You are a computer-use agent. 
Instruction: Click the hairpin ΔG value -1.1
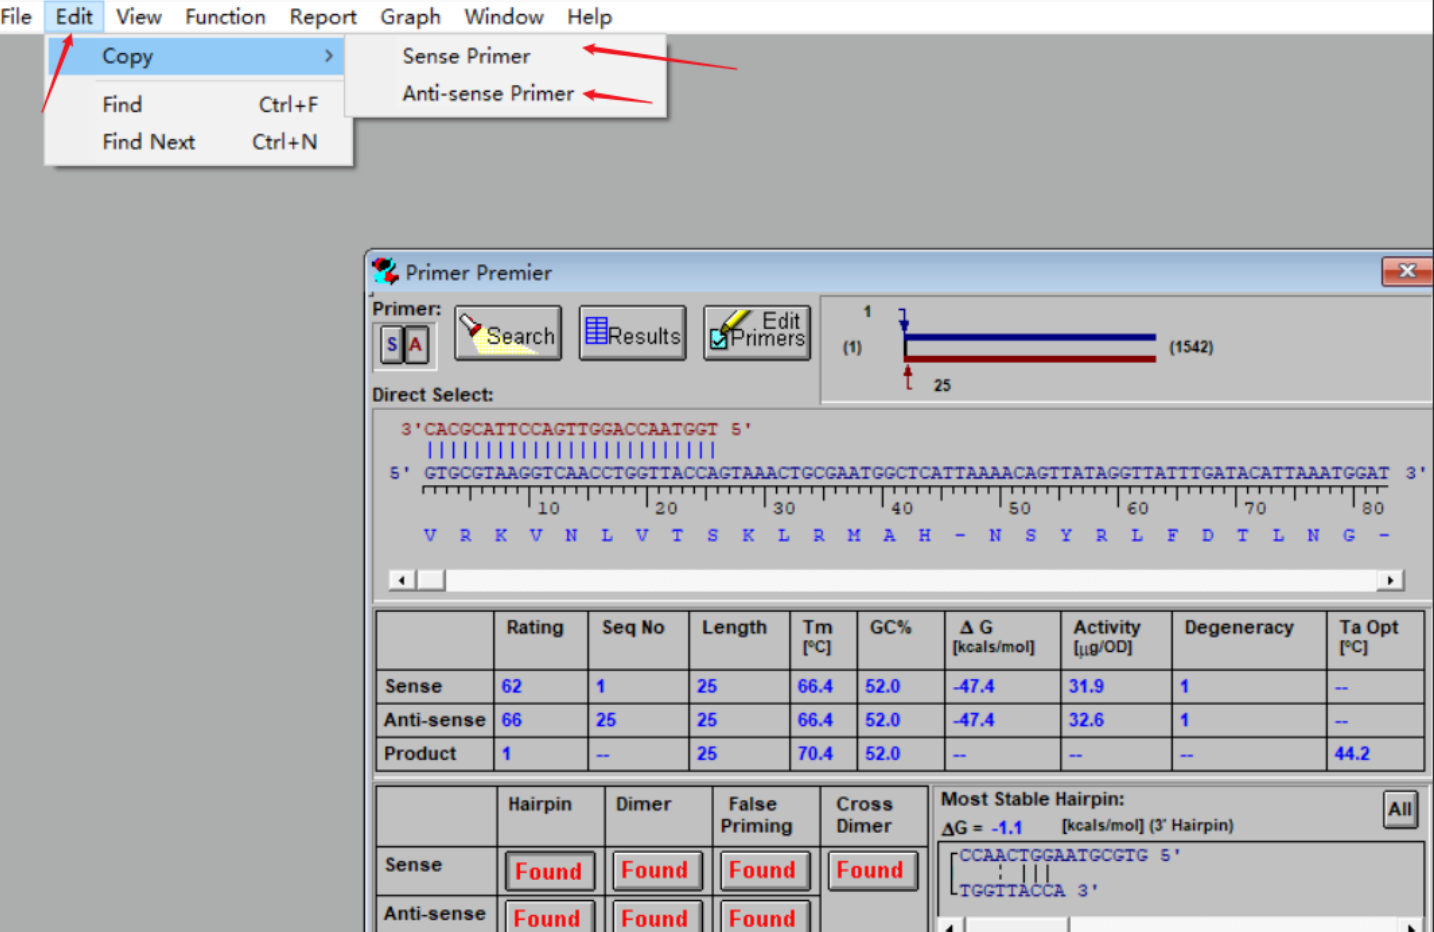(1007, 828)
